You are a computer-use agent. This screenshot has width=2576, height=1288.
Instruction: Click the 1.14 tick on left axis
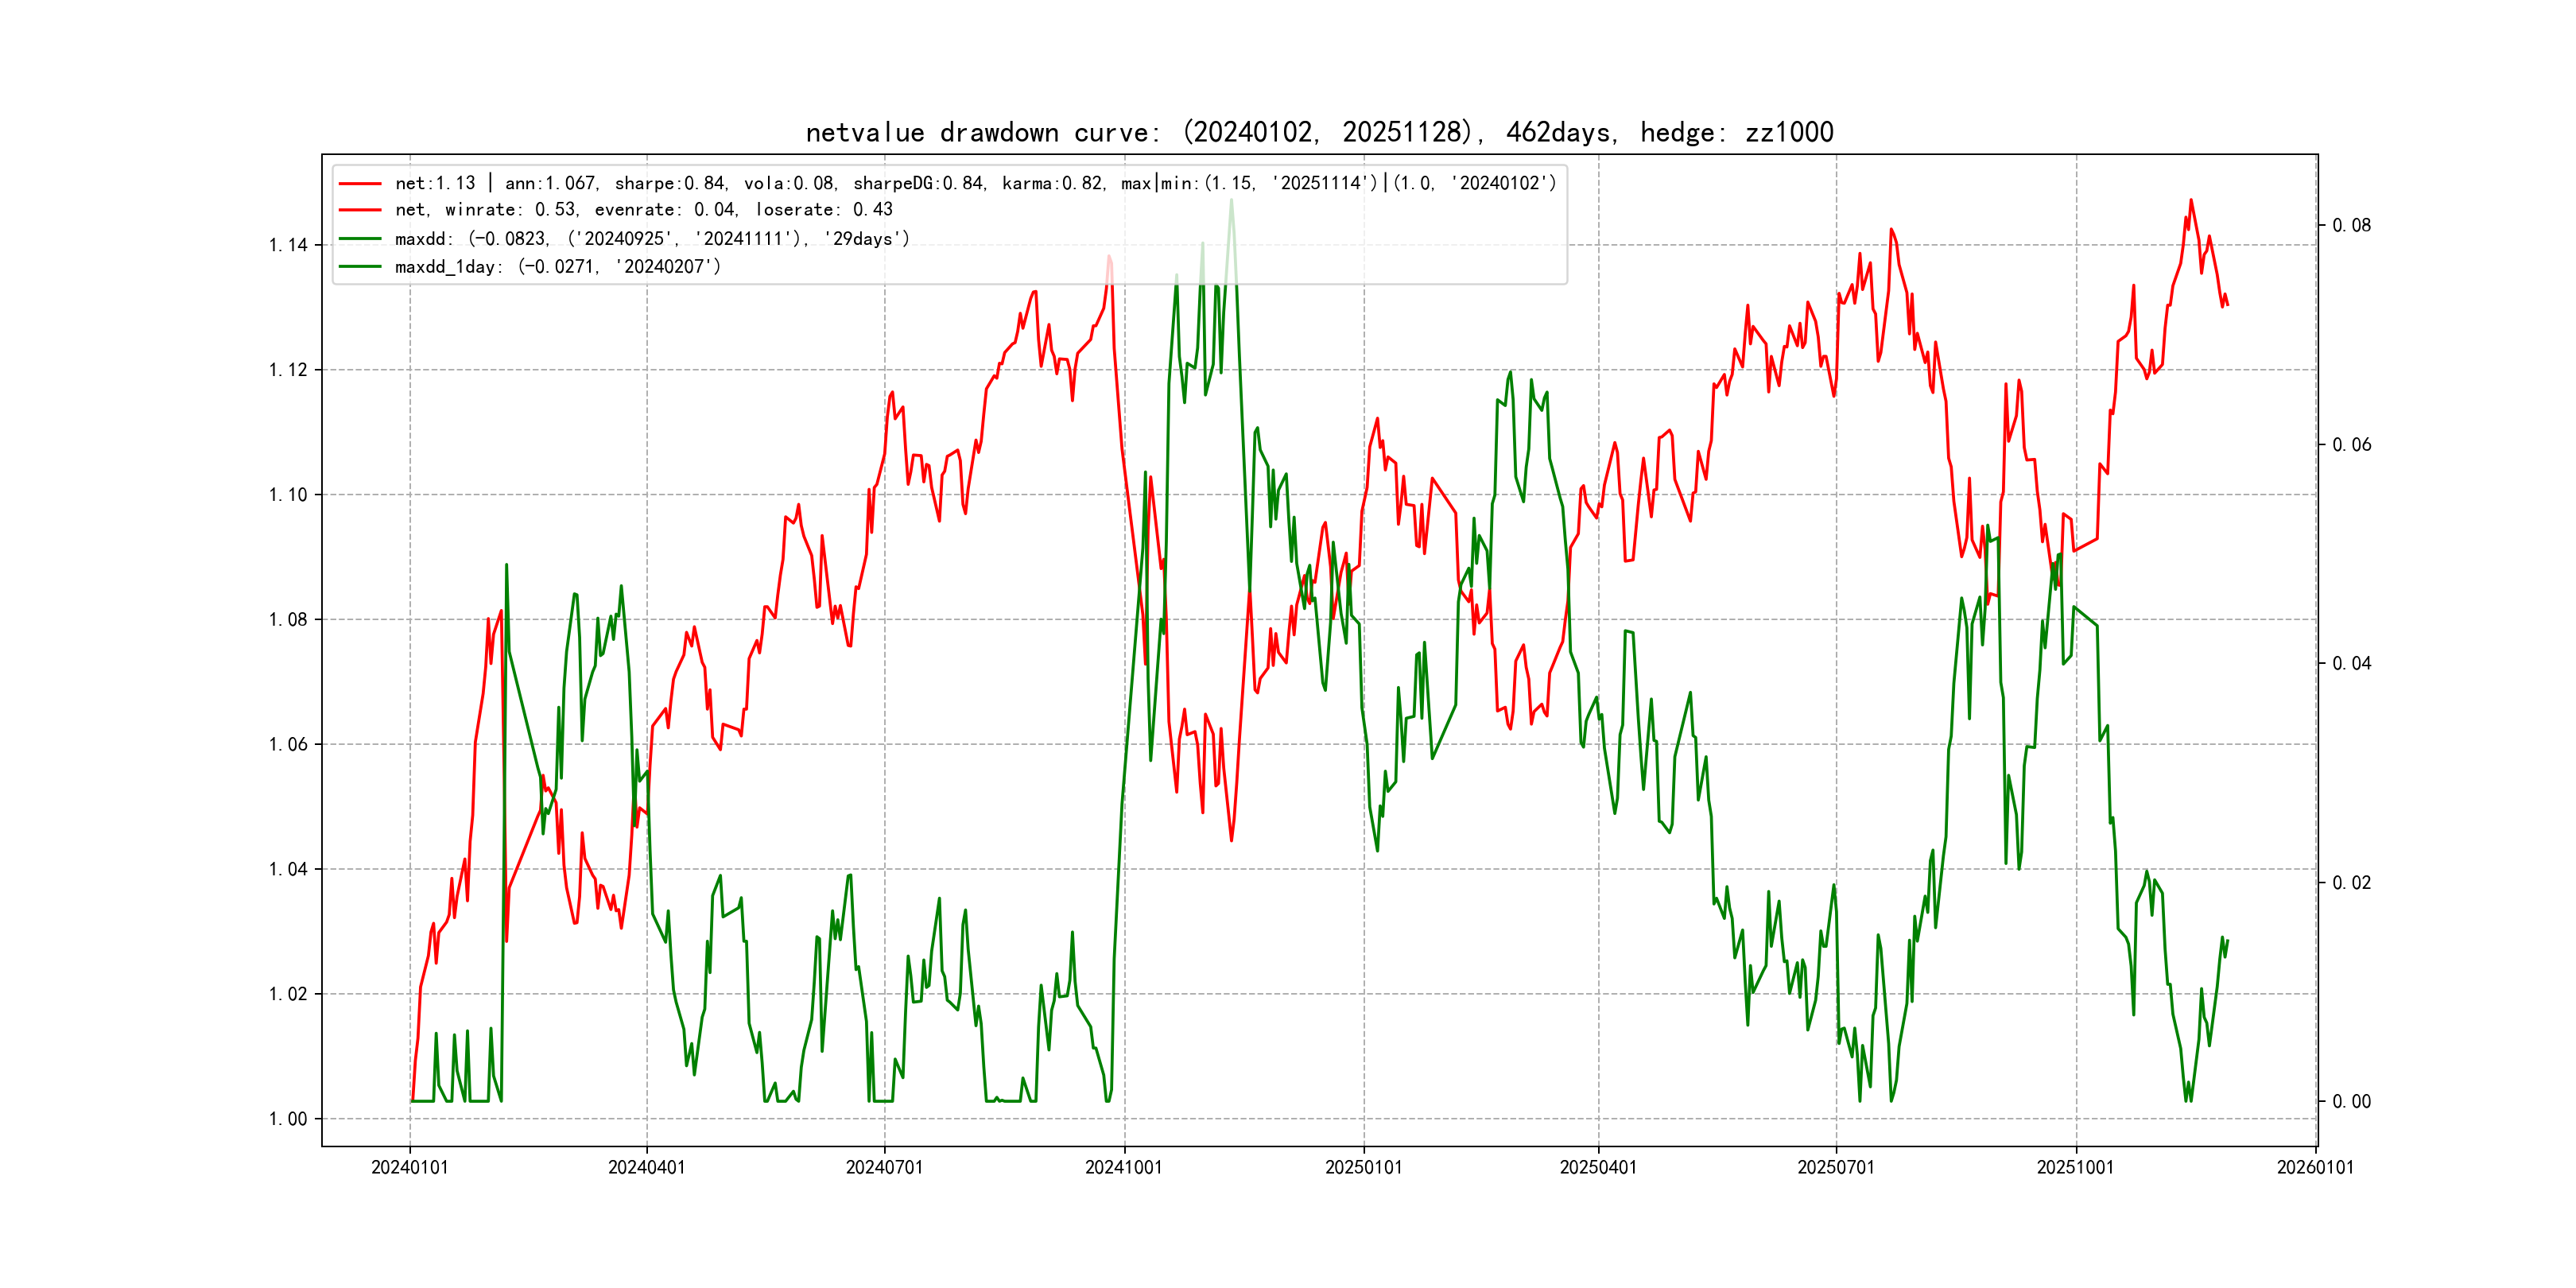[288, 245]
